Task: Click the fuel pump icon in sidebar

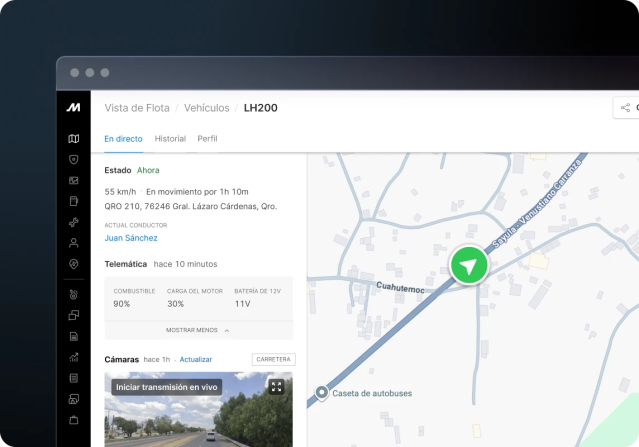Action: pyautogui.click(x=73, y=201)
